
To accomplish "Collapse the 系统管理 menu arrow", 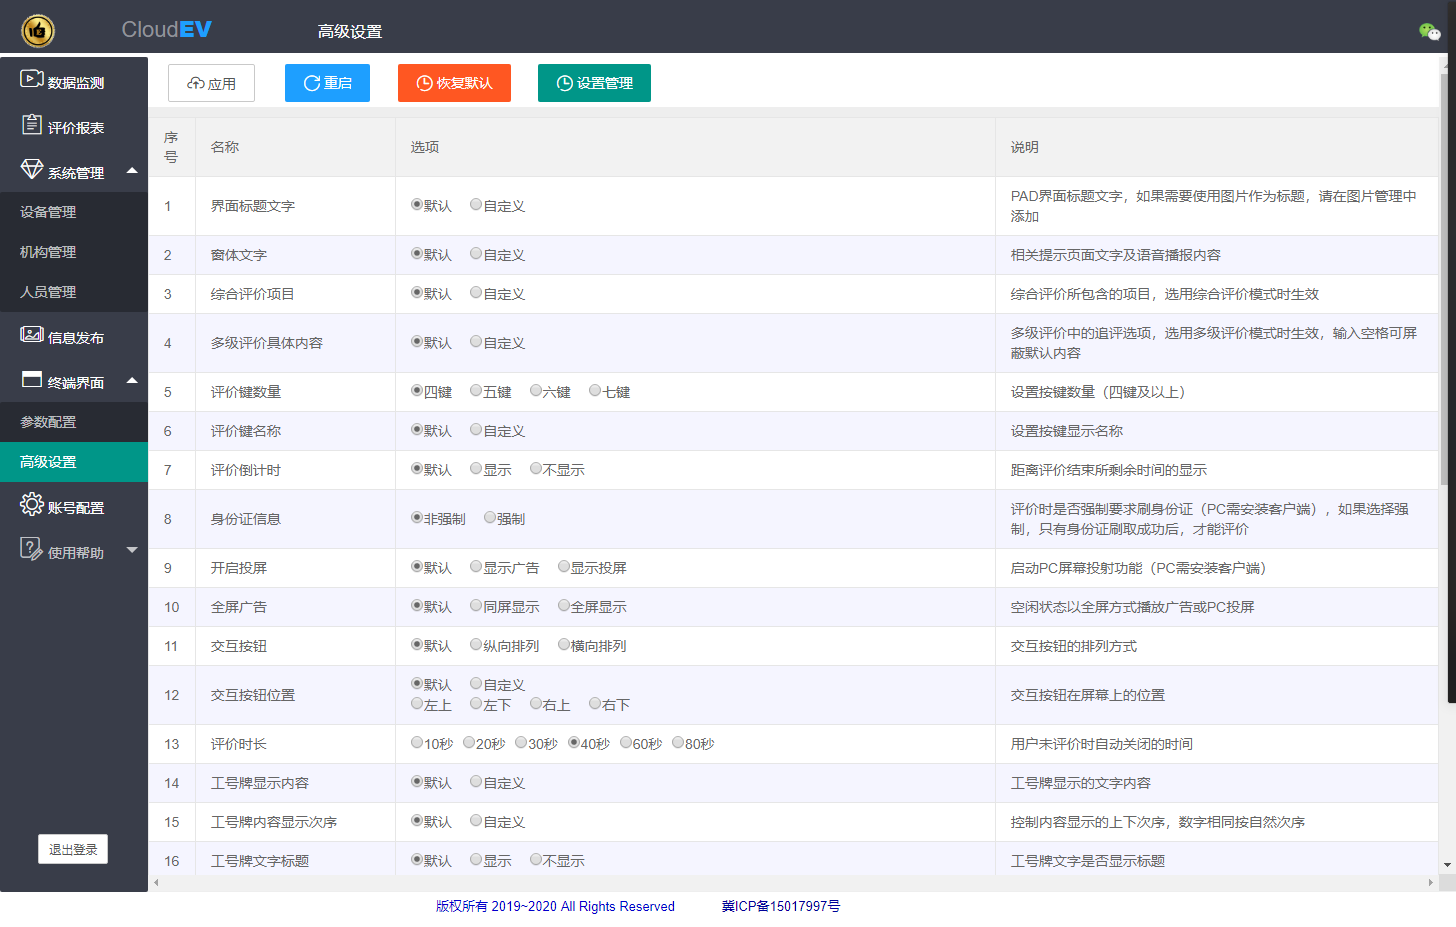I will [132, 171].
